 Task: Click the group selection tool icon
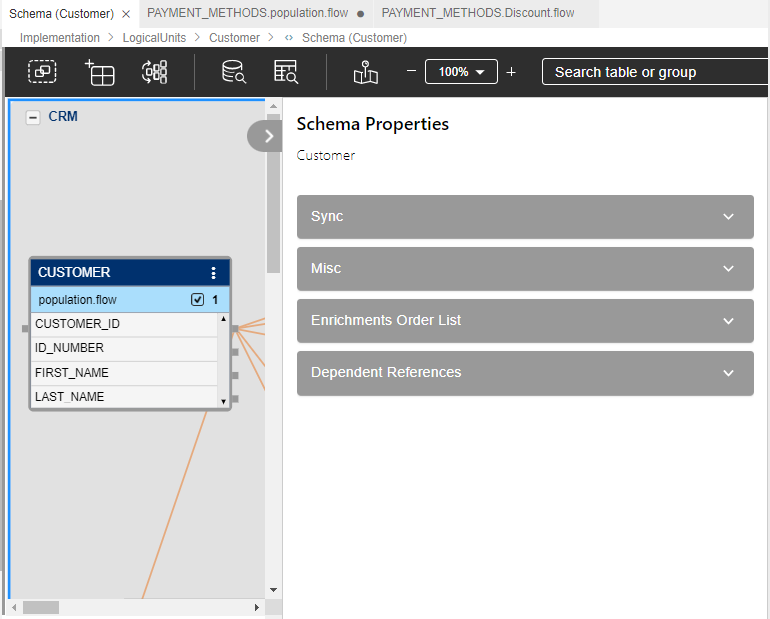(x=42, y=72)
